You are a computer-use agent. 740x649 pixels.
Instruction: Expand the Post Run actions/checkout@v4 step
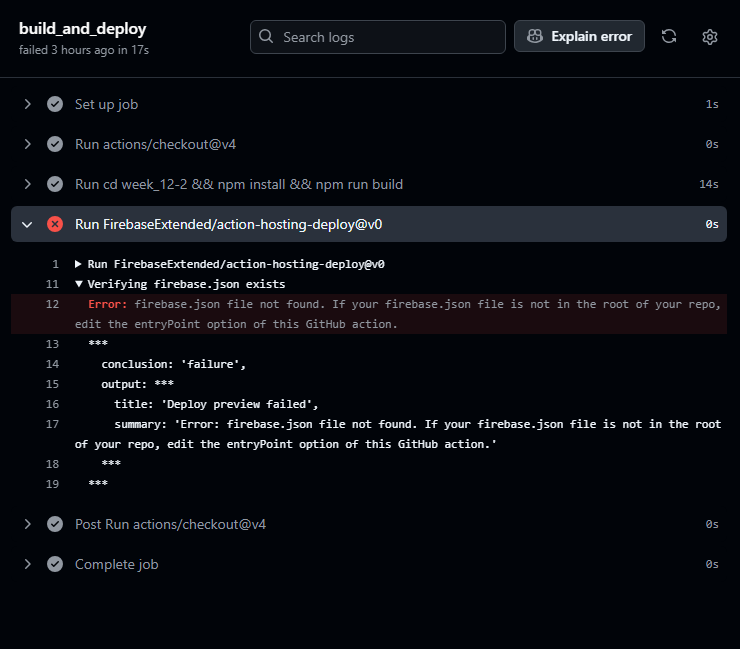[27, 524]
